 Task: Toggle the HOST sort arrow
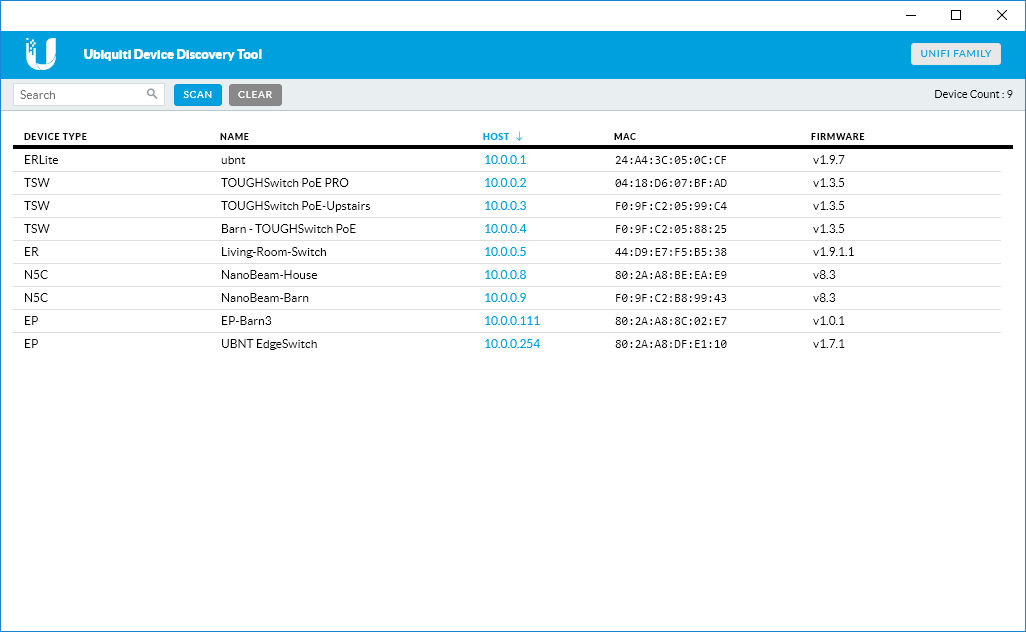coord(519,136)
